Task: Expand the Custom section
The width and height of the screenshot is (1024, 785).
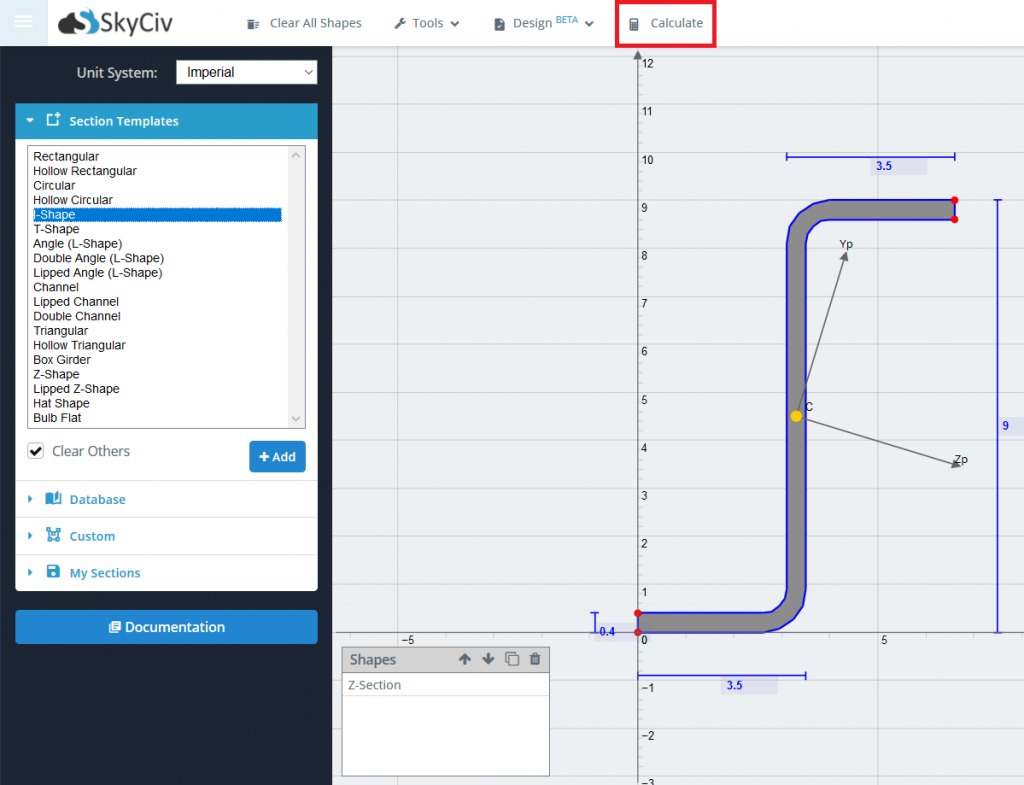Action: point(92,536)
